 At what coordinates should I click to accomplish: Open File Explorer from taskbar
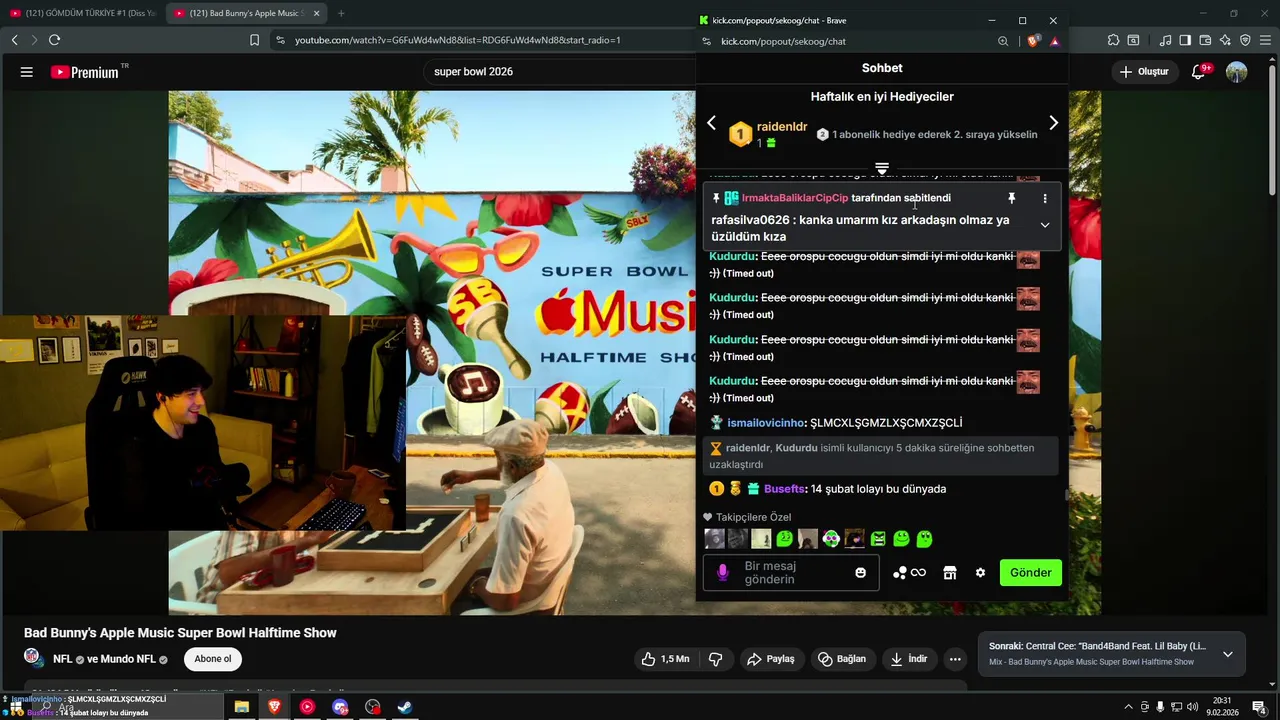coord(242,707)
